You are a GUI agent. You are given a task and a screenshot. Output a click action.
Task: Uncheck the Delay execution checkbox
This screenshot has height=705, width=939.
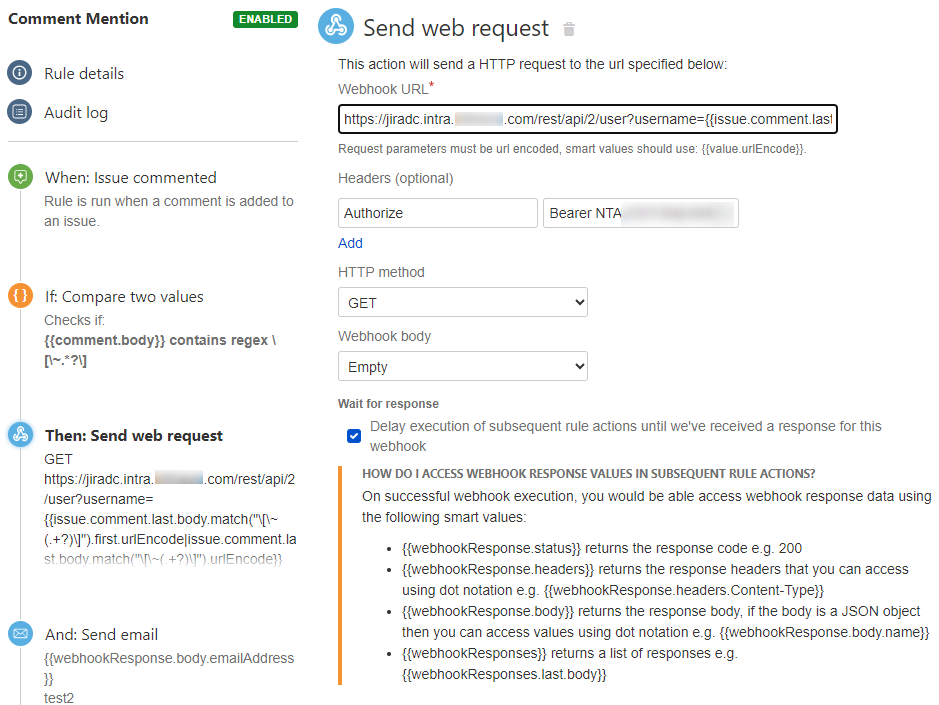(354, 436)
